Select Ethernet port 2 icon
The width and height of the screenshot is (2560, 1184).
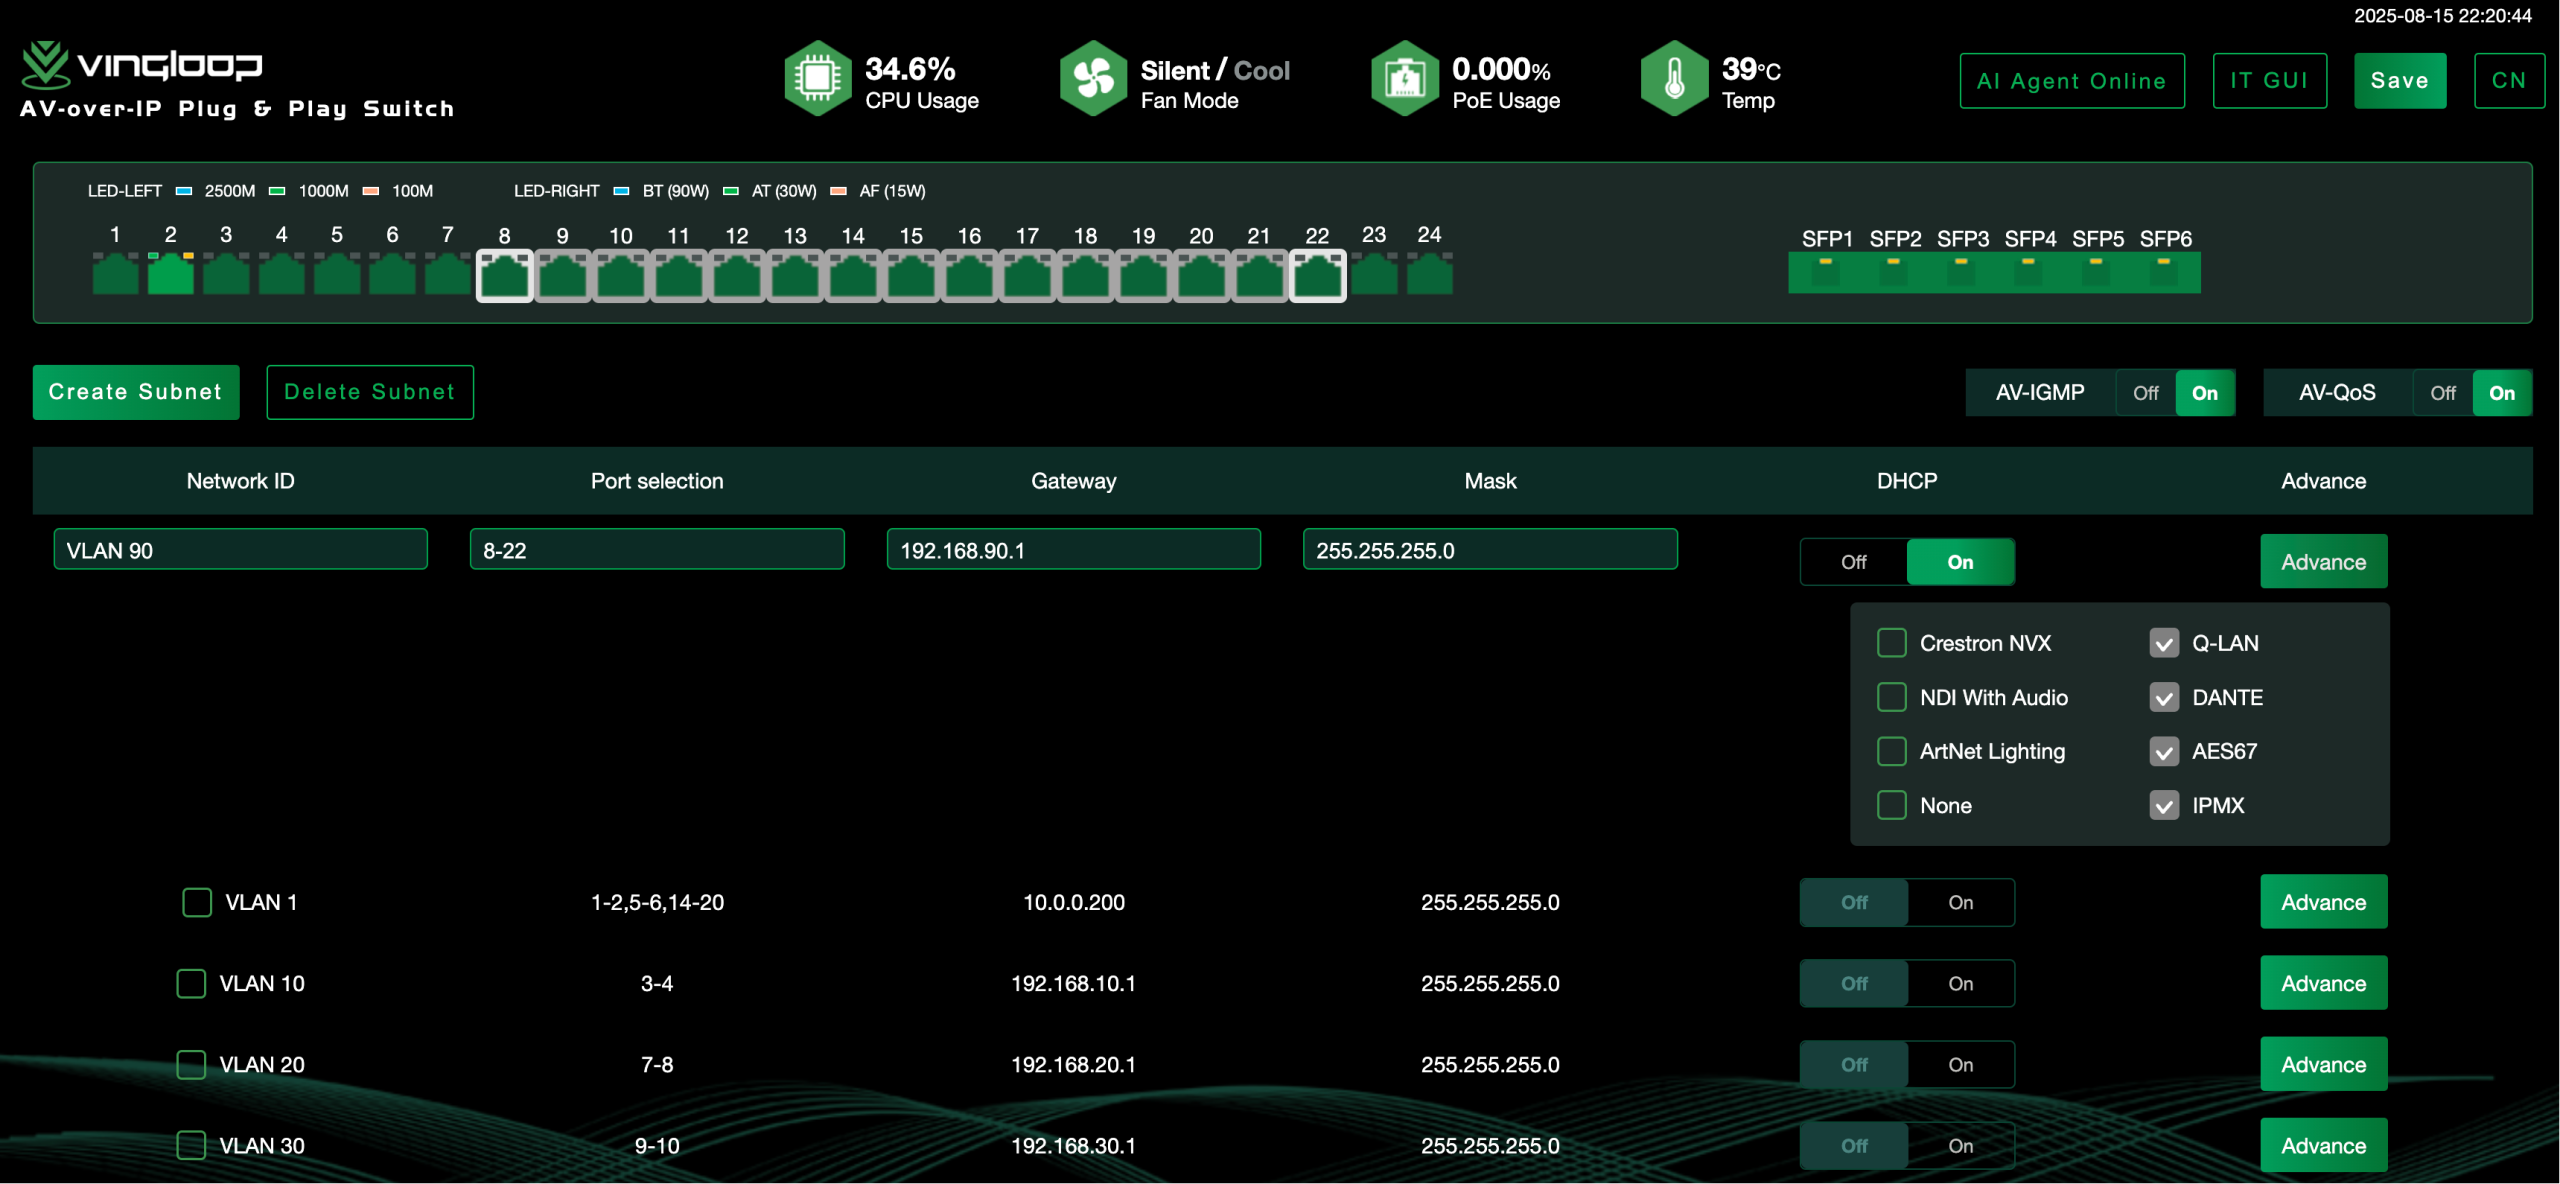[171, 273]
